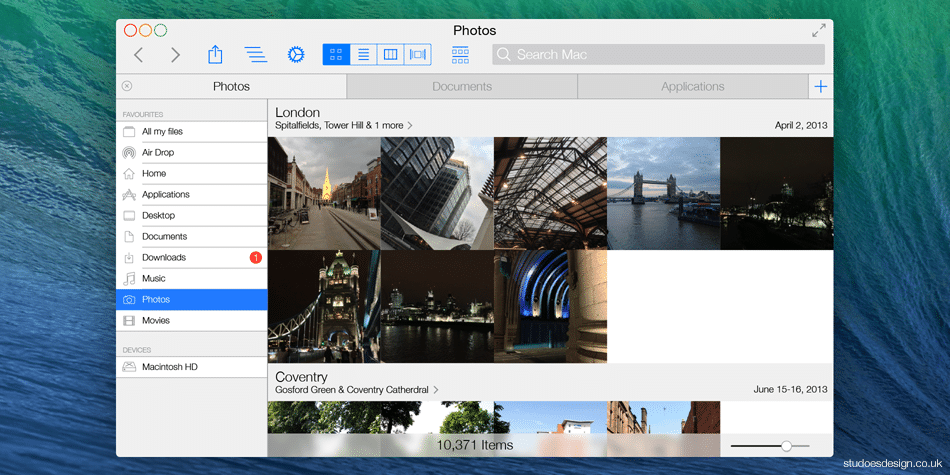Viewport: 950px width, 475px height.
Task: Click the thumbnail size slider
Action: point(786,445)
